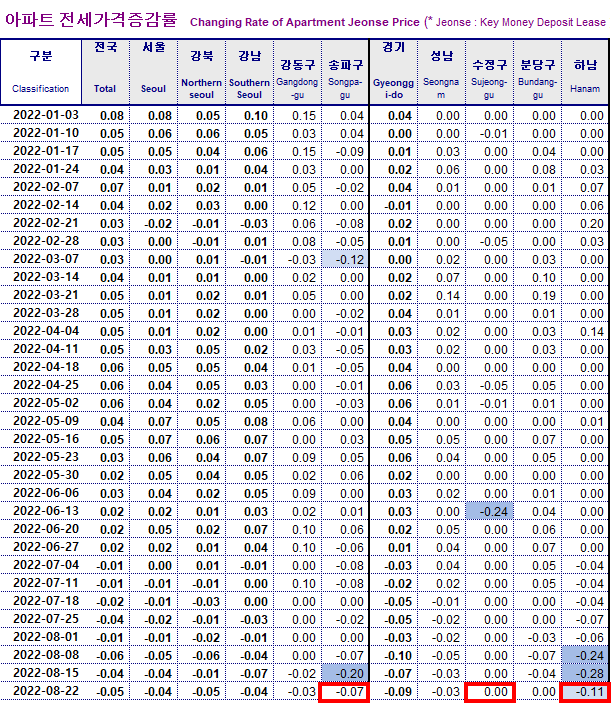Select the -0.05 Seongnam value for 2022-08-08
This screenshot has width=611, height=703.
446,655
